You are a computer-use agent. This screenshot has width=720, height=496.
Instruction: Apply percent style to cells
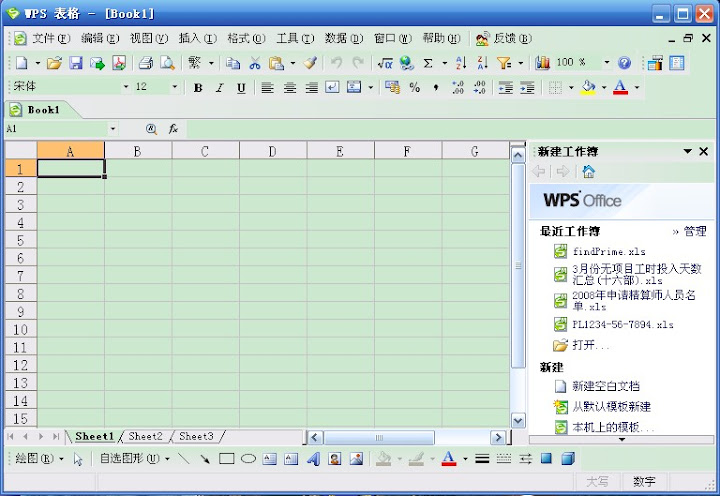415,87
